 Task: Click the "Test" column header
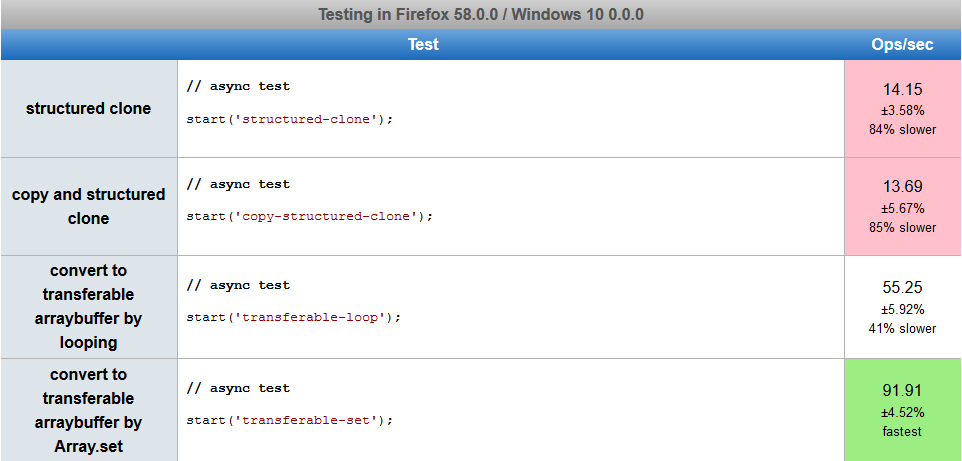click(x=423, y=45)
